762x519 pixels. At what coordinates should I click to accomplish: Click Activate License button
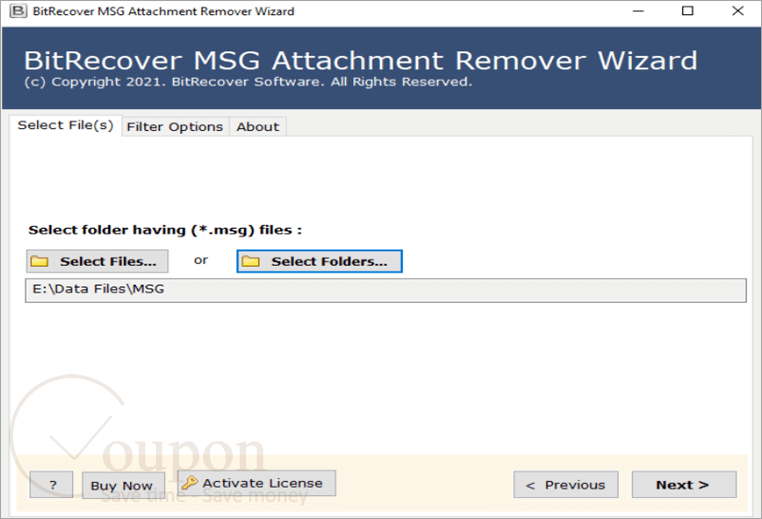click(257, 483)
